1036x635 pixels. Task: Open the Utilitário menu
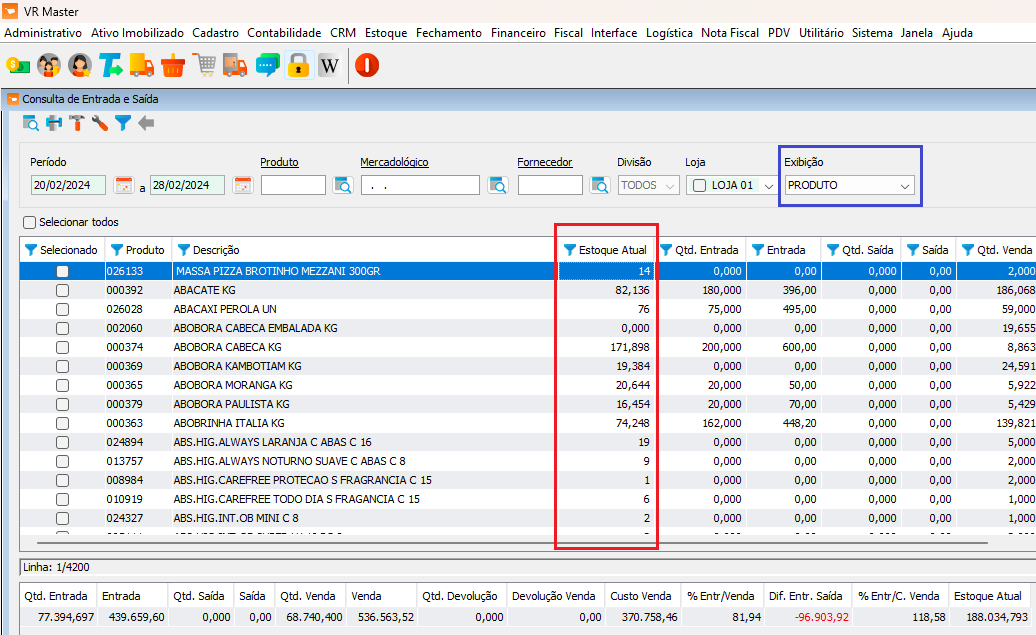click(821, 32)
